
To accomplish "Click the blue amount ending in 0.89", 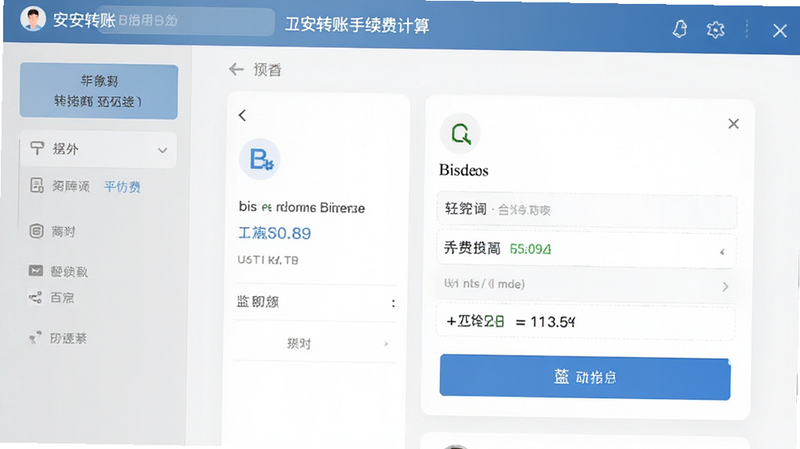I will tap(274, 233).
